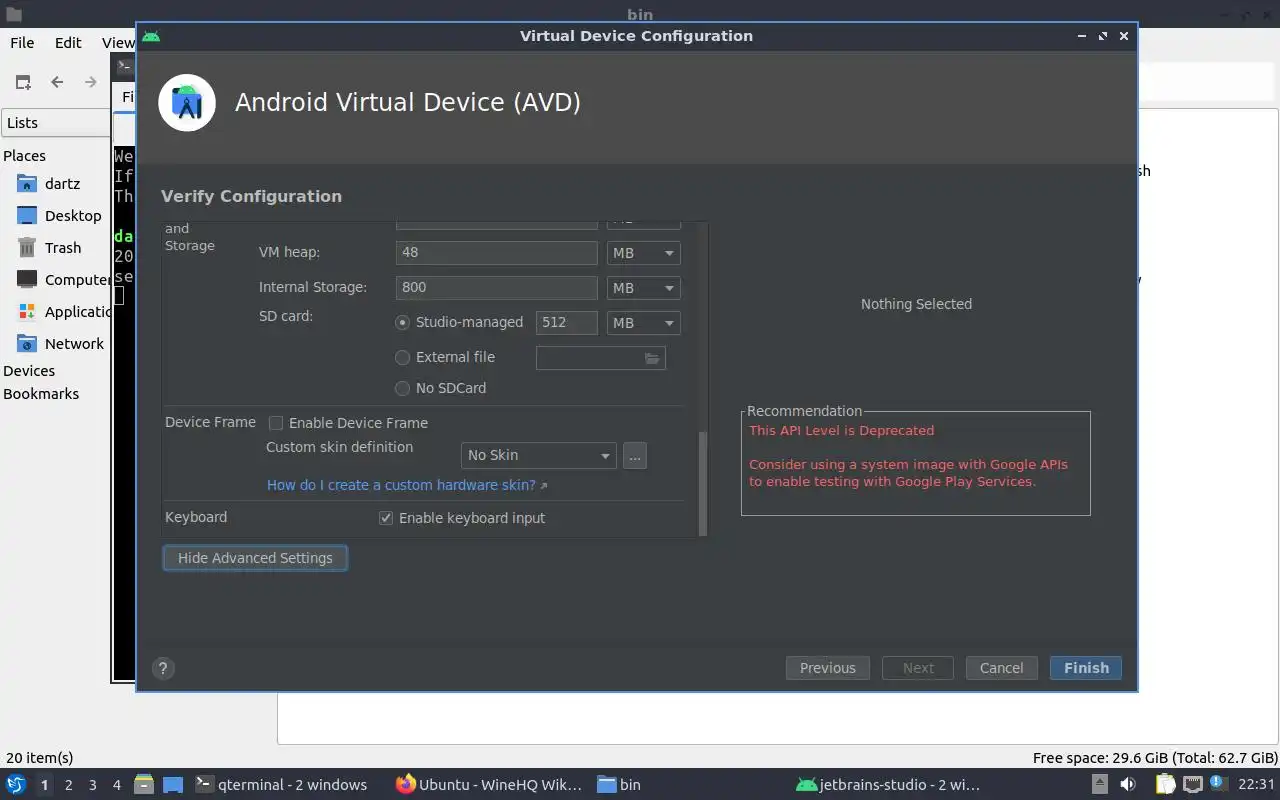Click the settings panel vertical scrollbar
Image resolution: width=1280 pixels, height=800 pixels.
pyautogui.click(x=702, y=483)
